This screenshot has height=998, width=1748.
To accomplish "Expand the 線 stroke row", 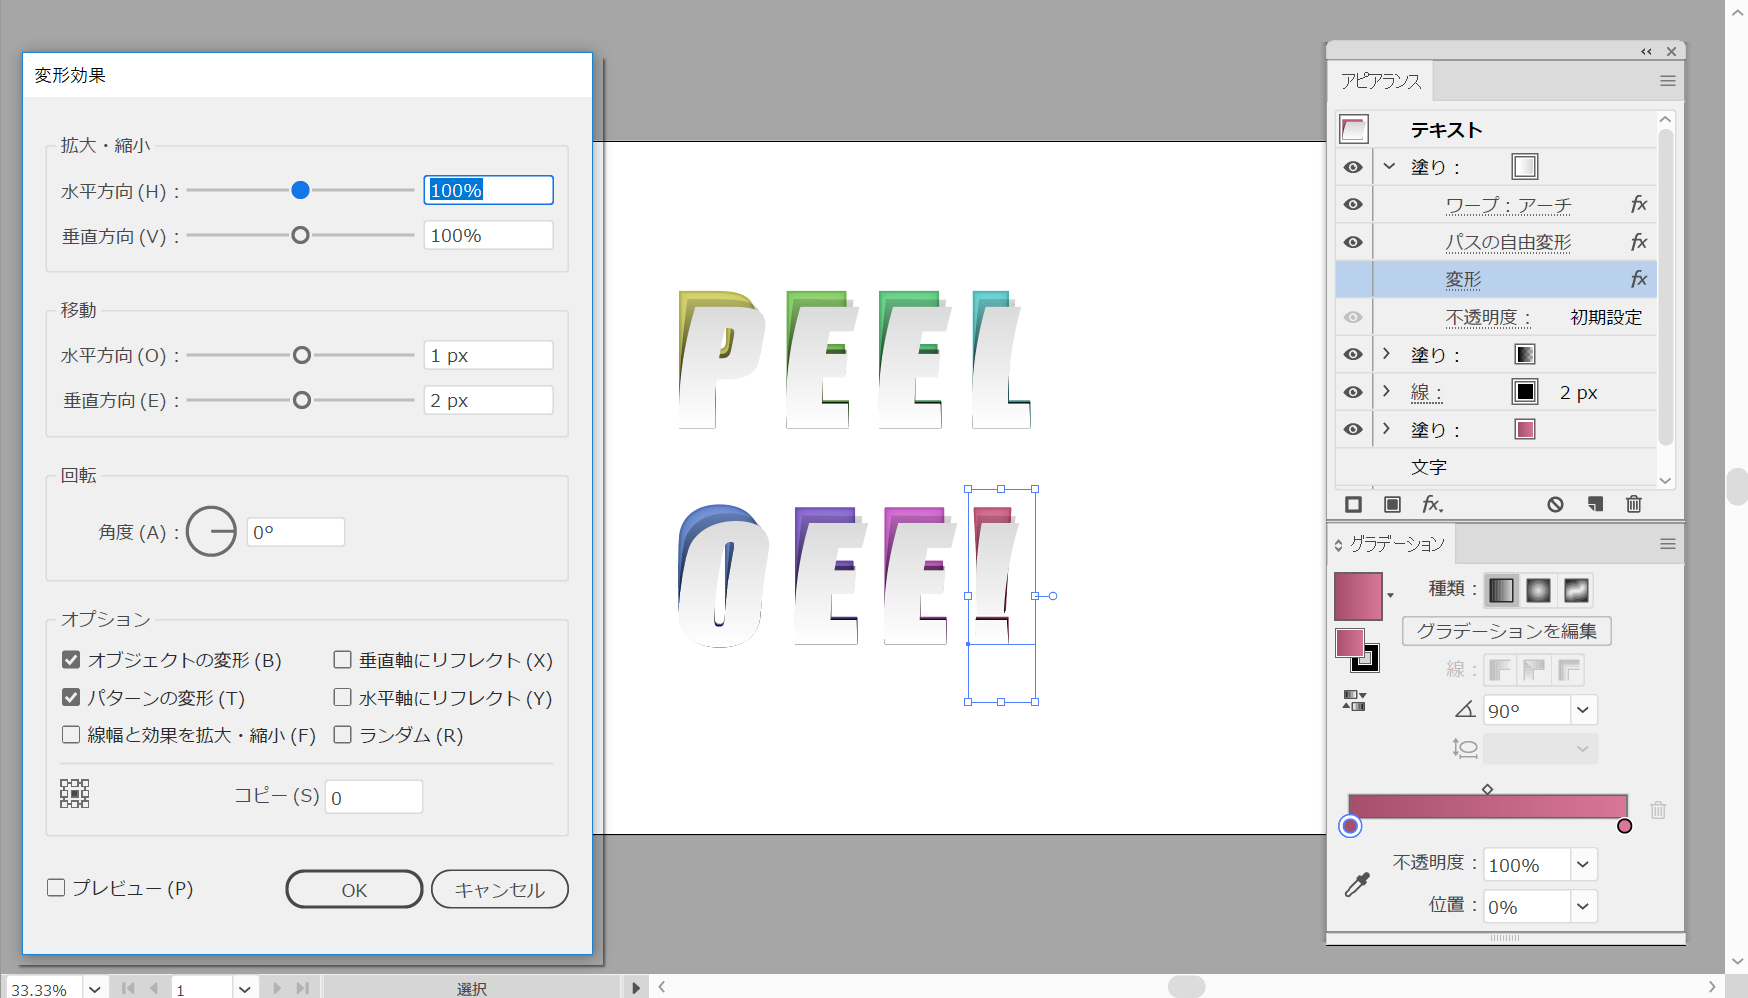I will coord(1386,391).
